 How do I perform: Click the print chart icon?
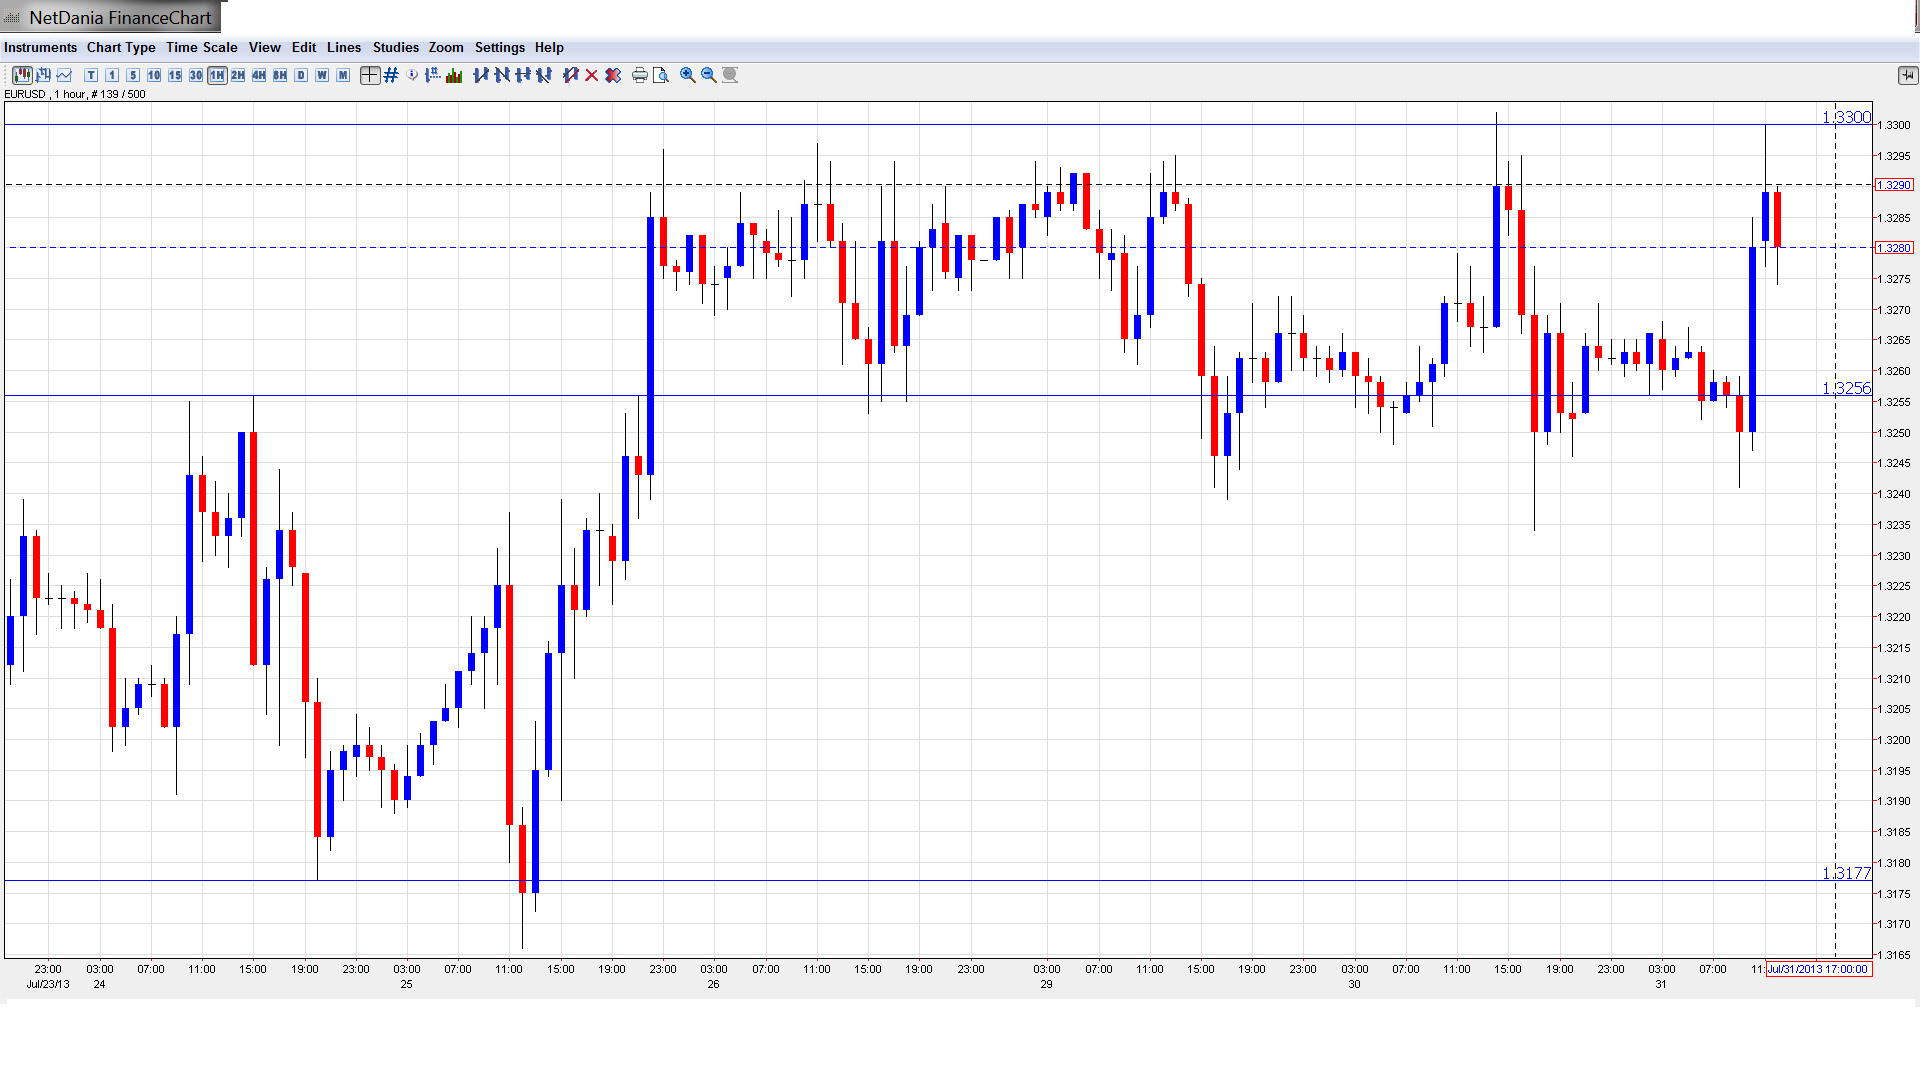tap(639, 75)
